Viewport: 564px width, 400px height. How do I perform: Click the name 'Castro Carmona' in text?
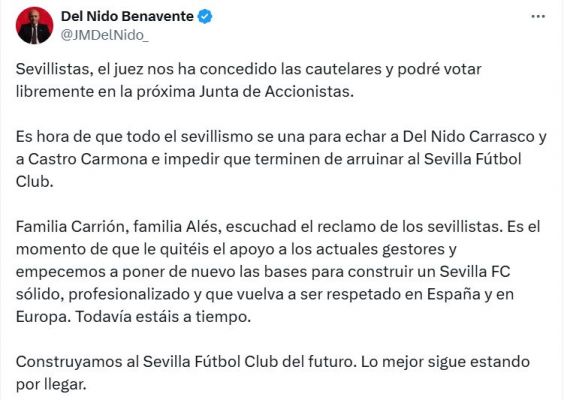88,159
